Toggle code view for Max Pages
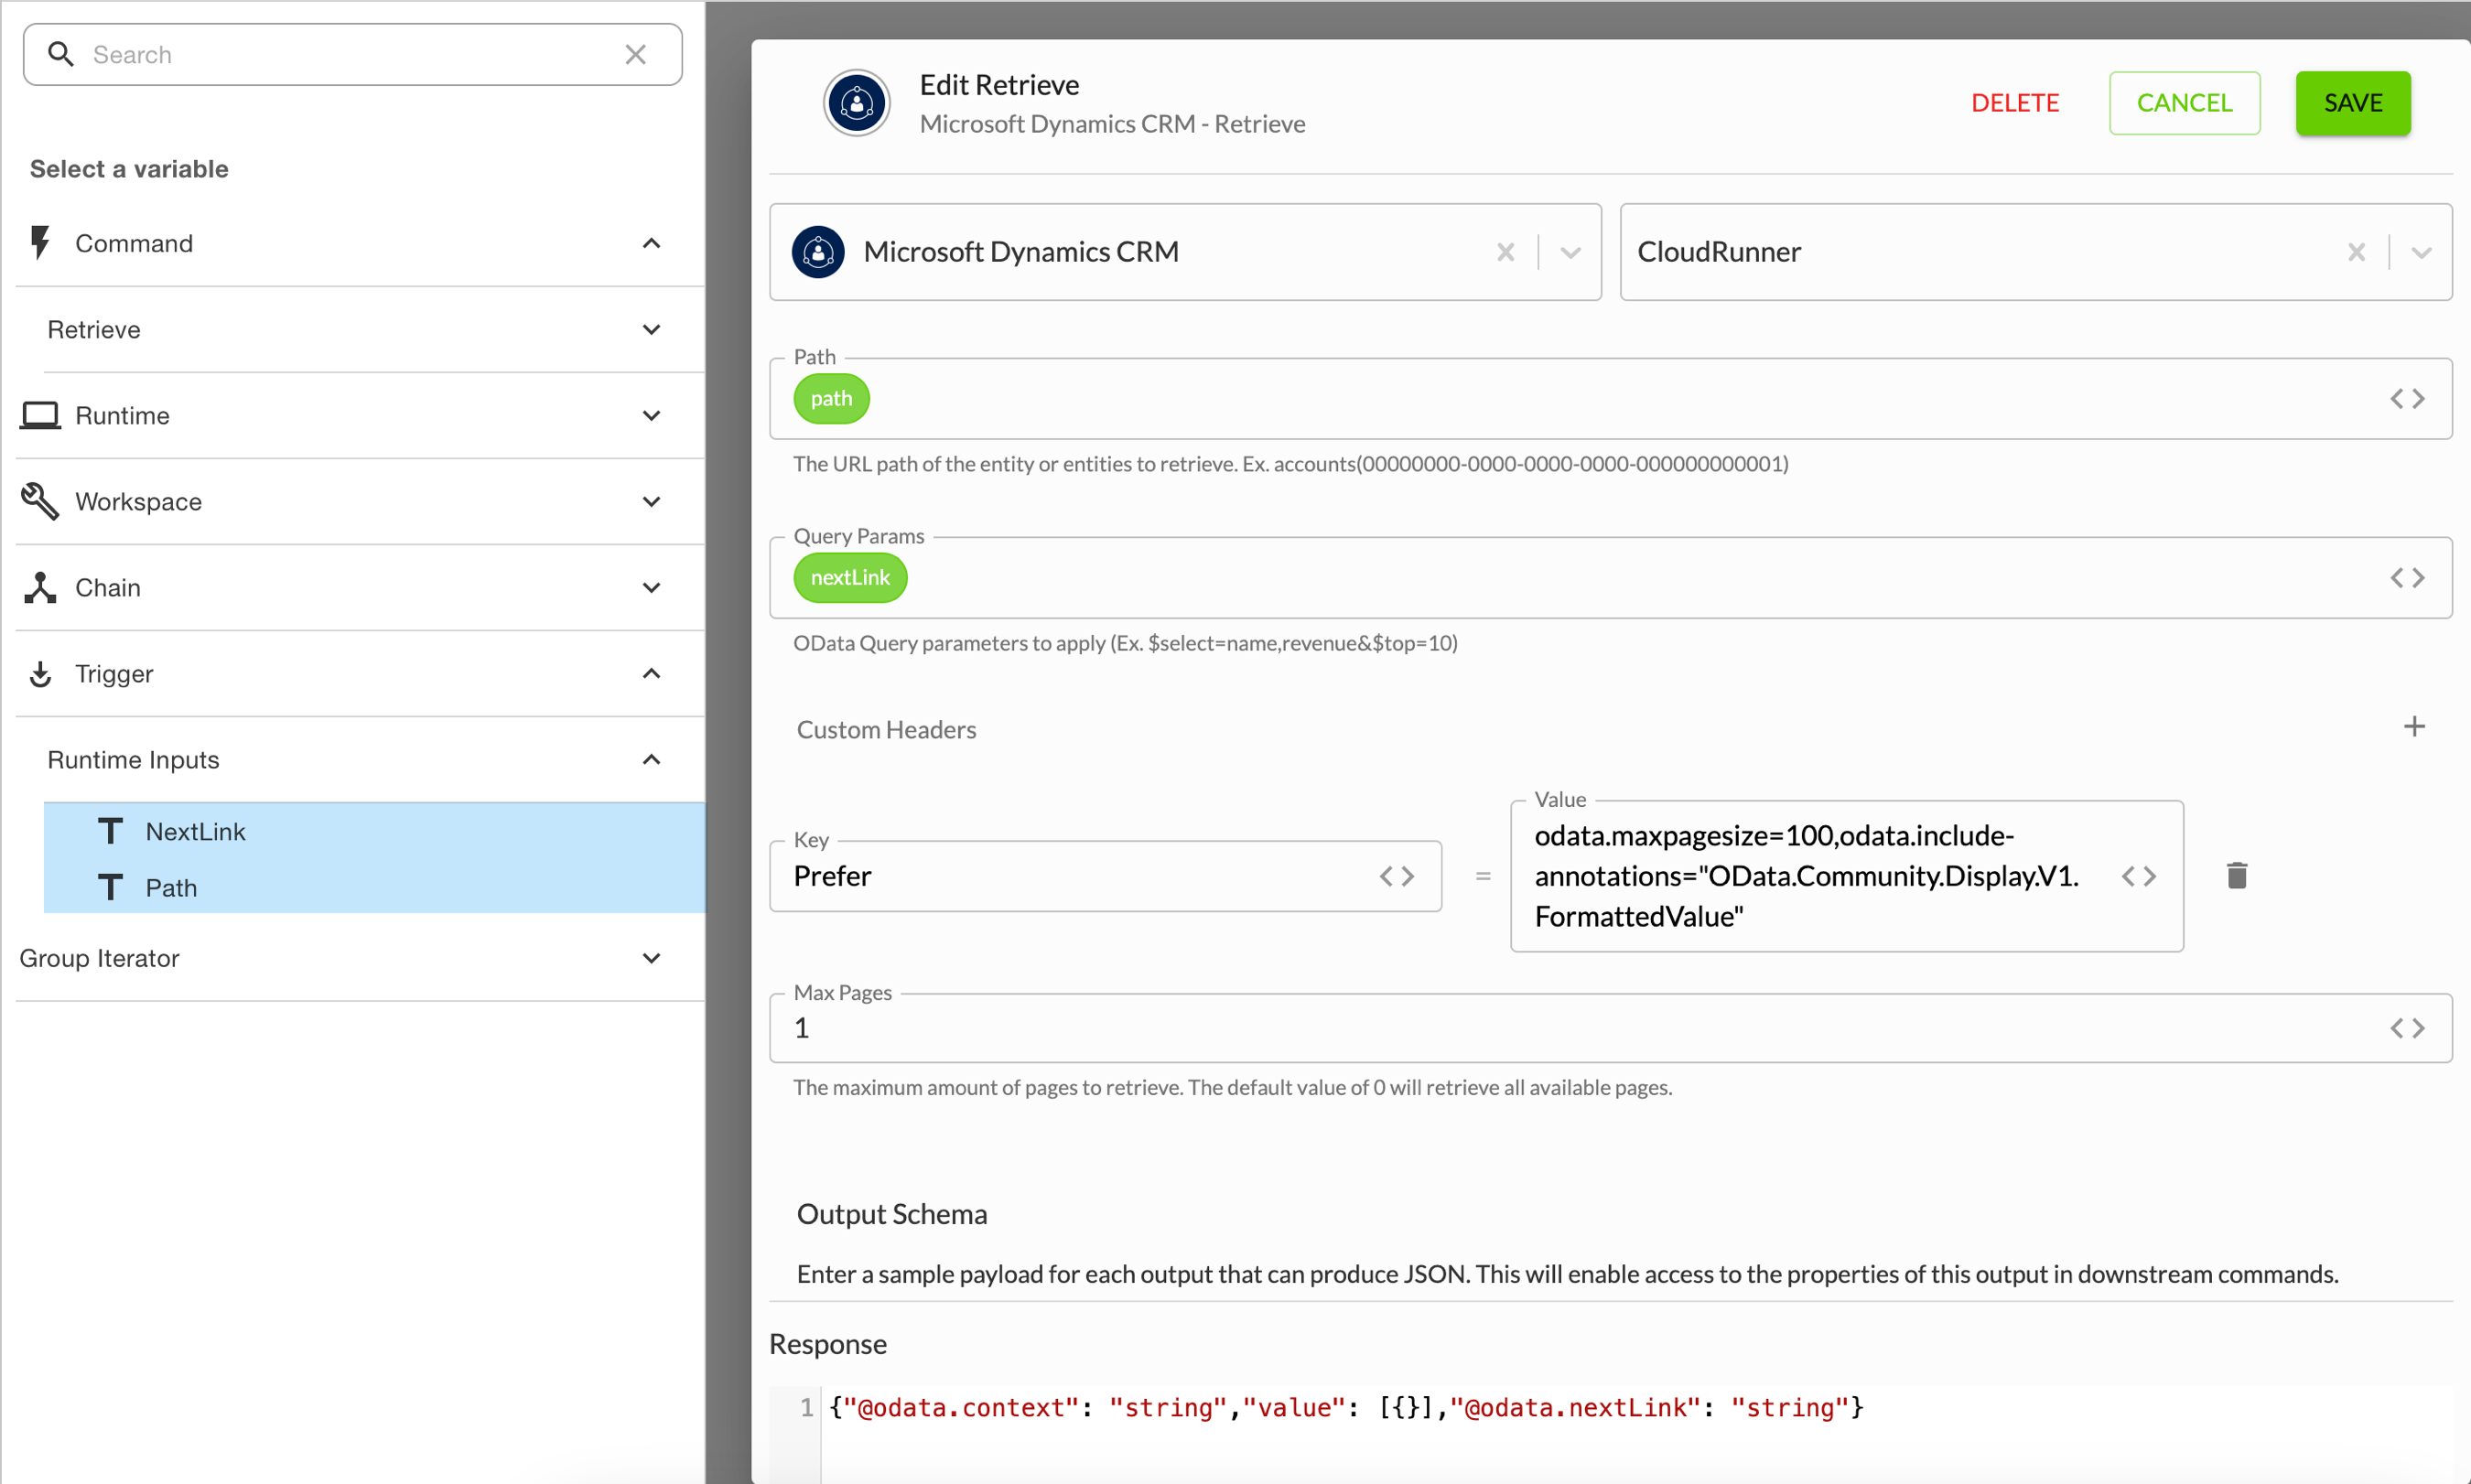The width and height of the screenshot is (2471, 1484). 2407,1028
